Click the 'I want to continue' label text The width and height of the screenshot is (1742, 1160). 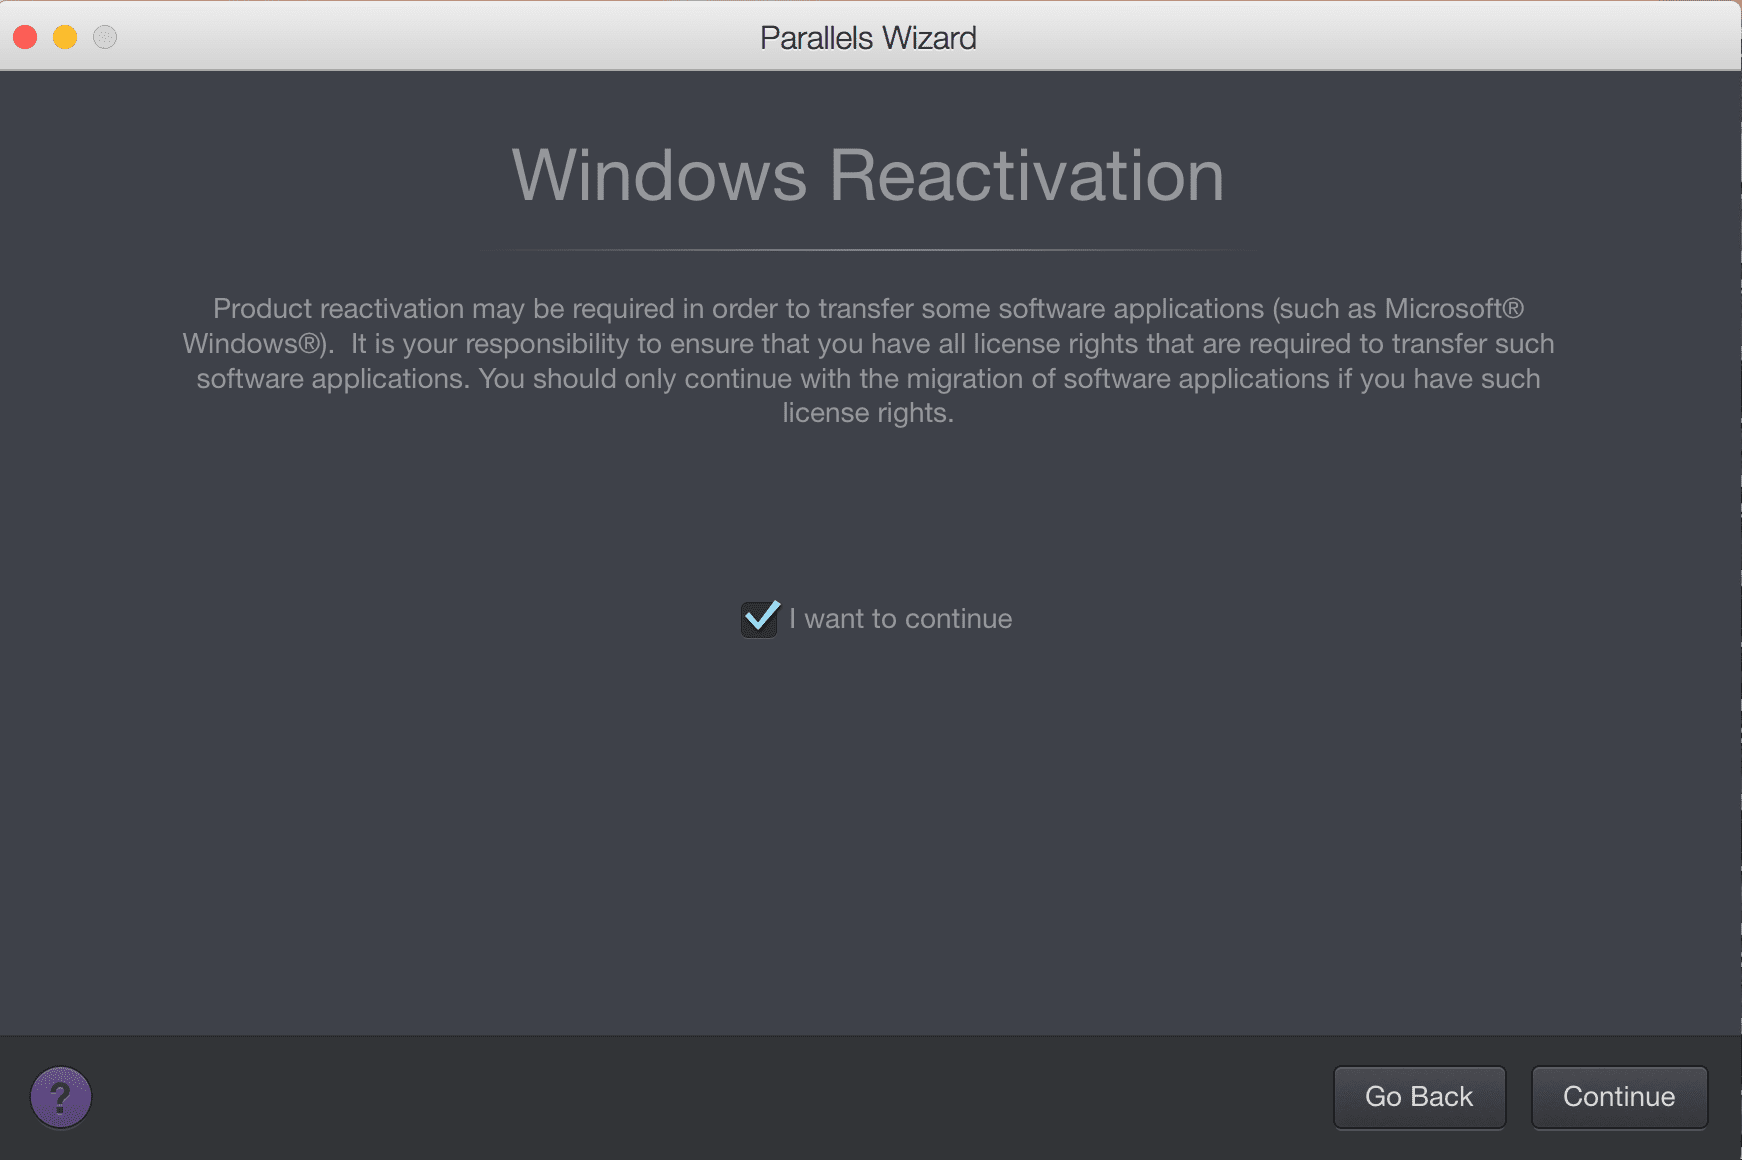(900, 619)
